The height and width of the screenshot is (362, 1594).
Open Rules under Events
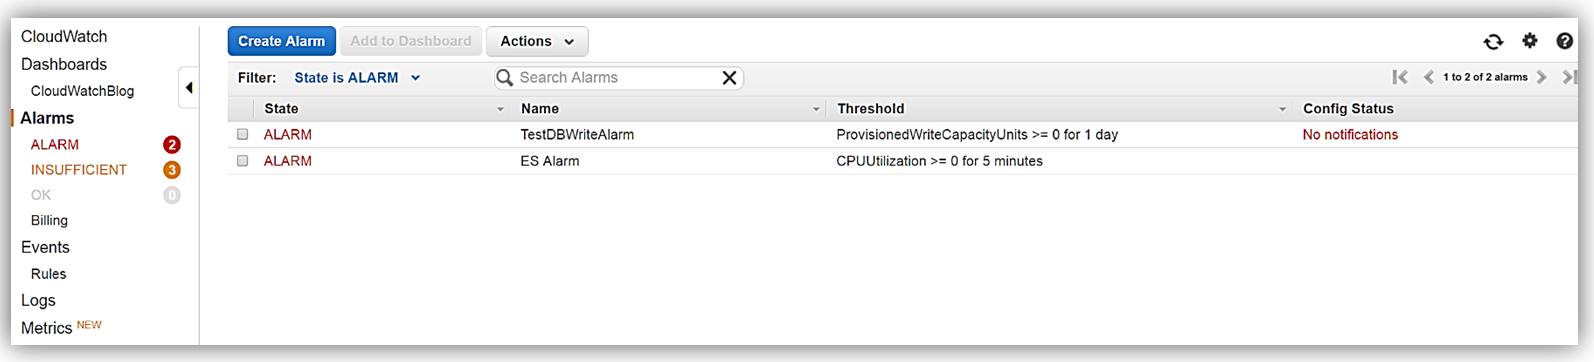pyautogui.click(x=48, y=274)
